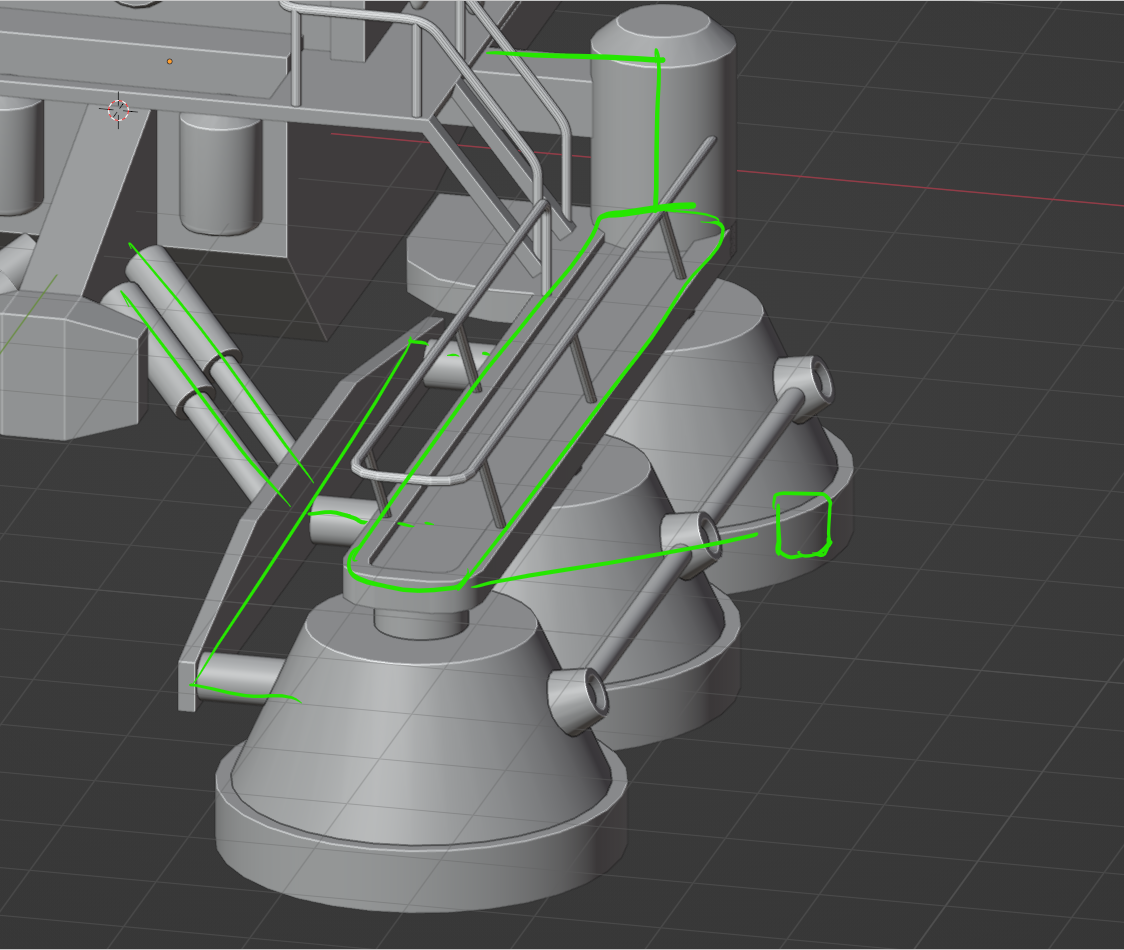The image size is (1124, 950).
Task: Click the red-white 3D cursor crosshair
Action: click(x=119, y=109)
